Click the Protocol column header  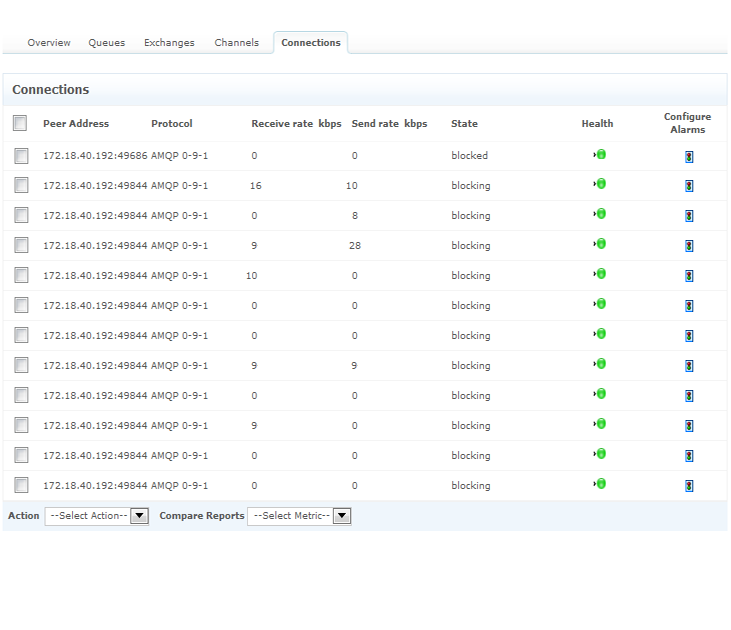point(172,124)
